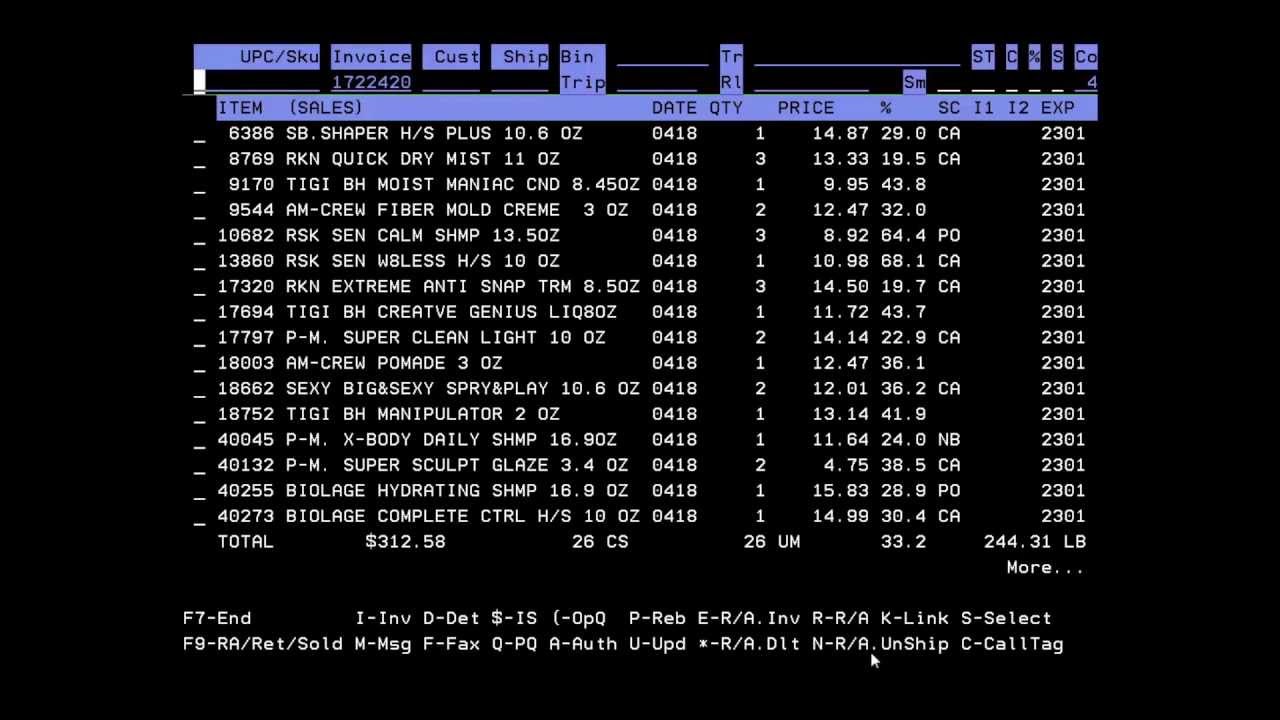Click the SC column header
Viewport: 1280px width, 720px height.
[949, 108]
